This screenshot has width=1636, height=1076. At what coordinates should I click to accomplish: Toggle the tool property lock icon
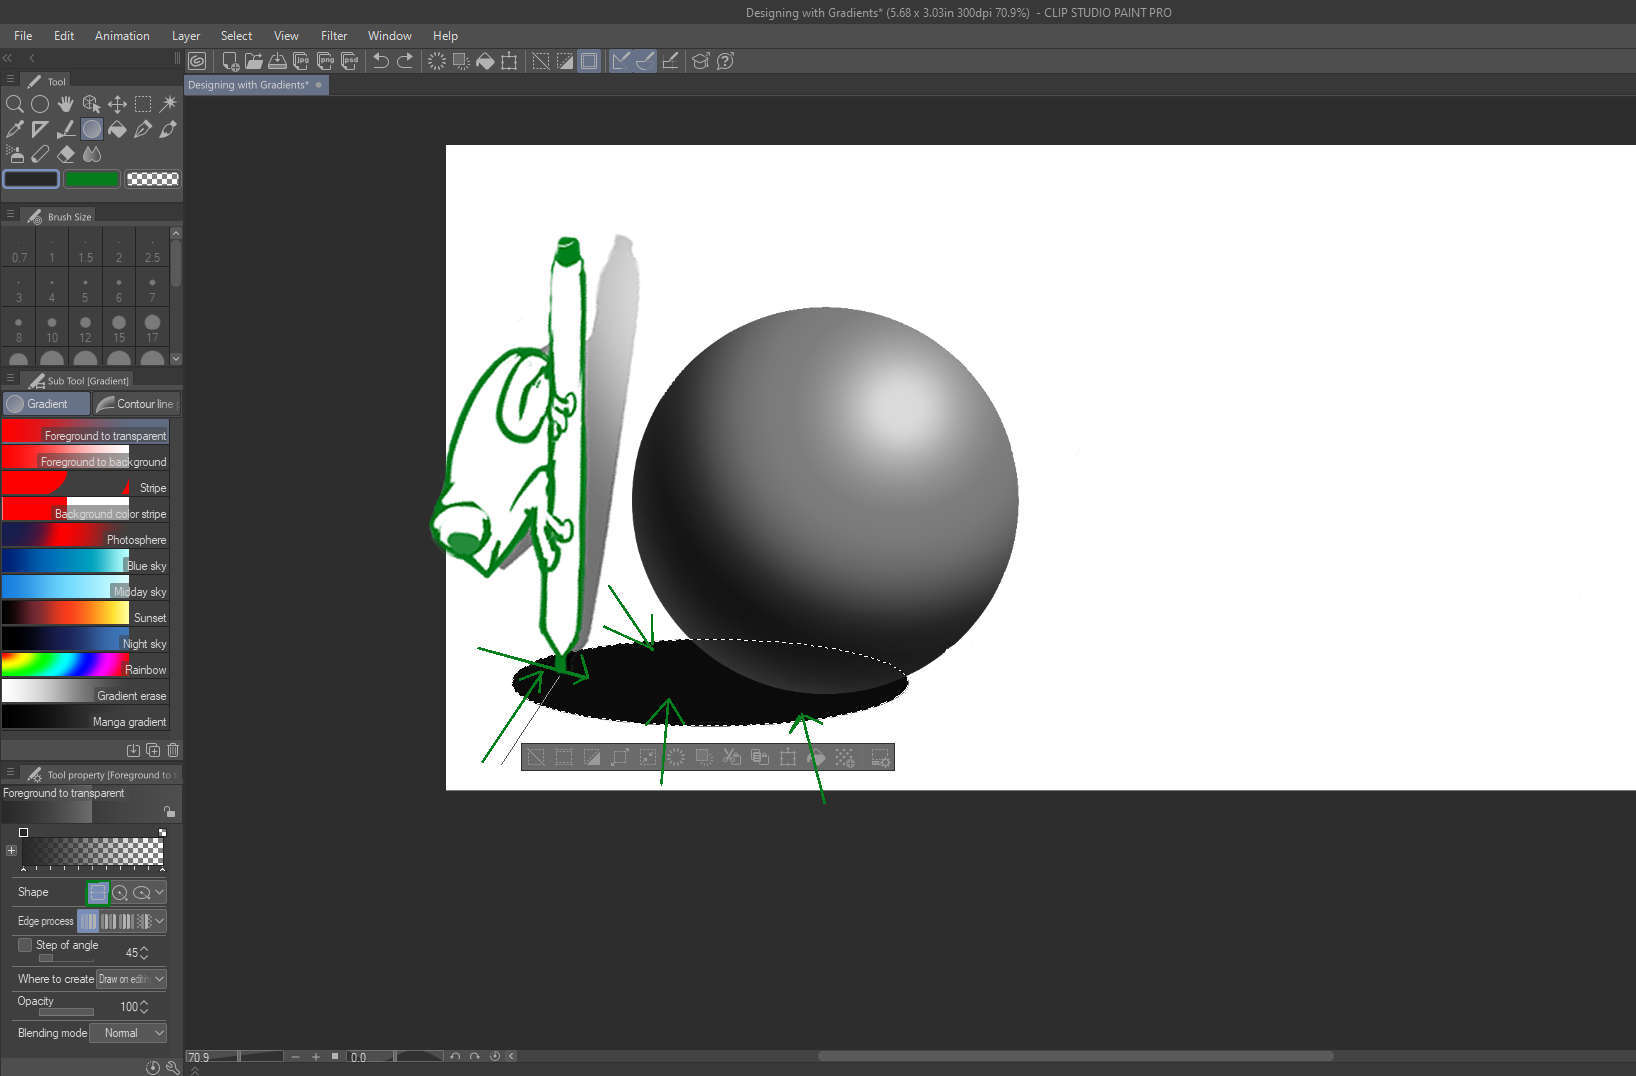click(x=169, y=812)
